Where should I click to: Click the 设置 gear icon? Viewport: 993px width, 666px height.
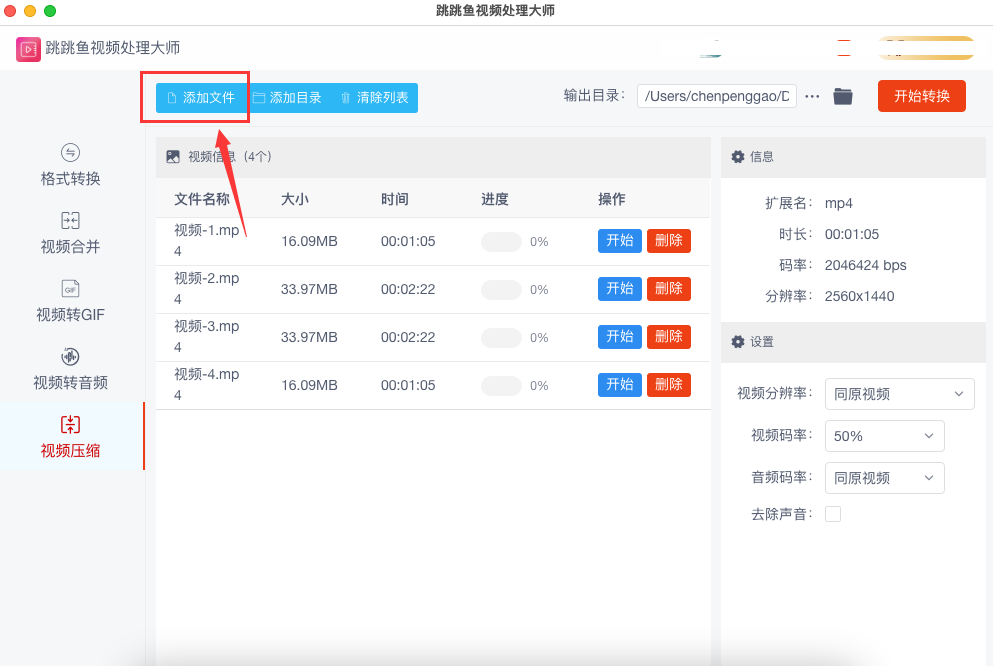pyautogui.click(x=738, y=342)
